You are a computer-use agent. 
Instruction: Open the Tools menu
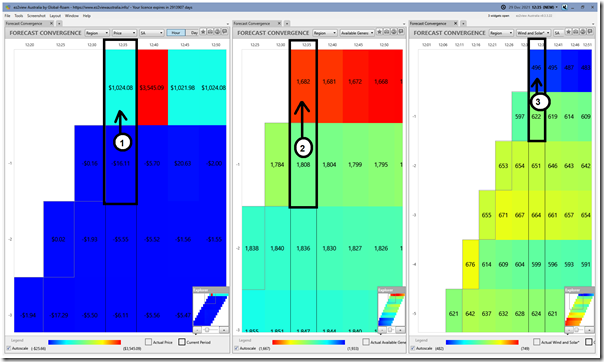[18, 16]
